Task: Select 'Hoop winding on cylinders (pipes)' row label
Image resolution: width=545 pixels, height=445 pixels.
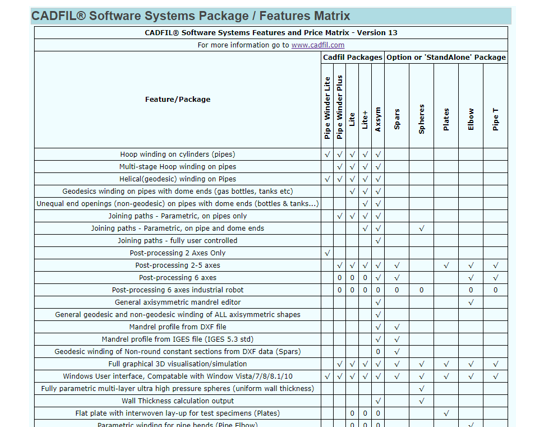Action: [178, 154]
